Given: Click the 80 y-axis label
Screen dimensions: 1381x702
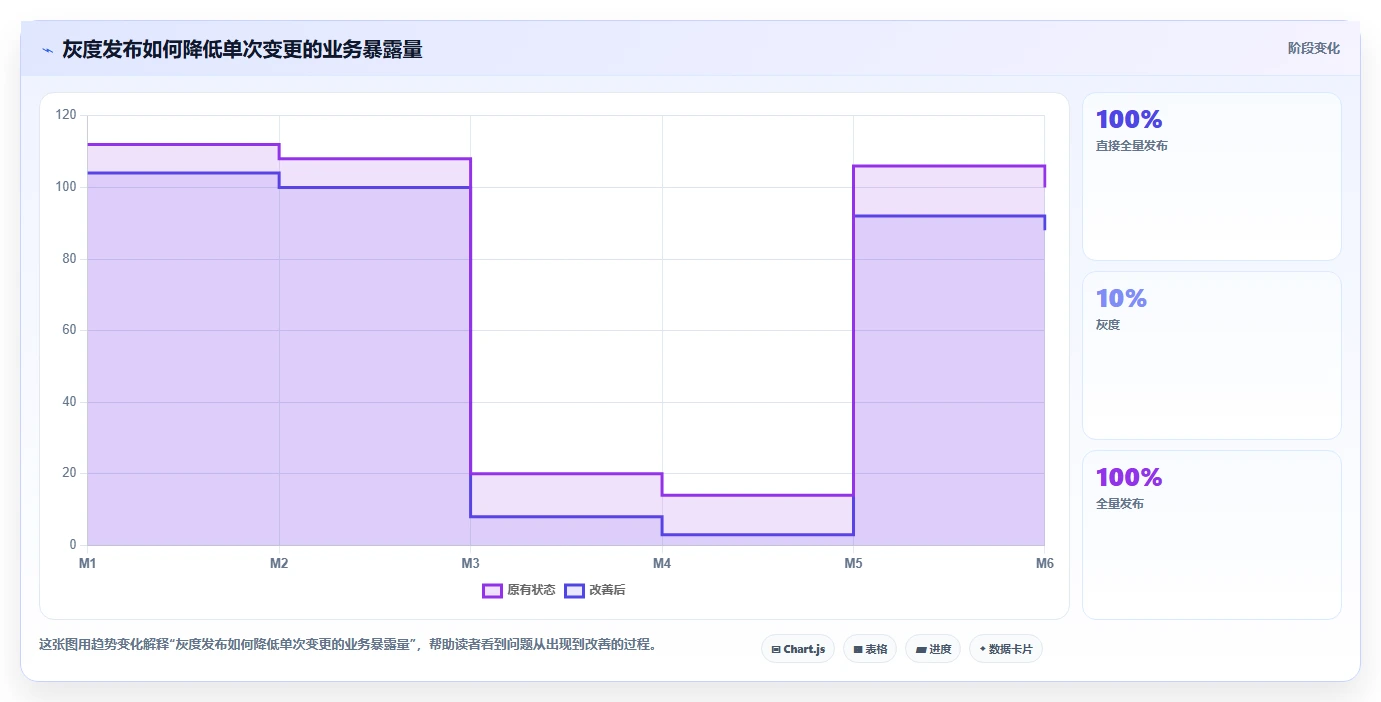Looking at the screenshot, I should (x=69, y=259).
